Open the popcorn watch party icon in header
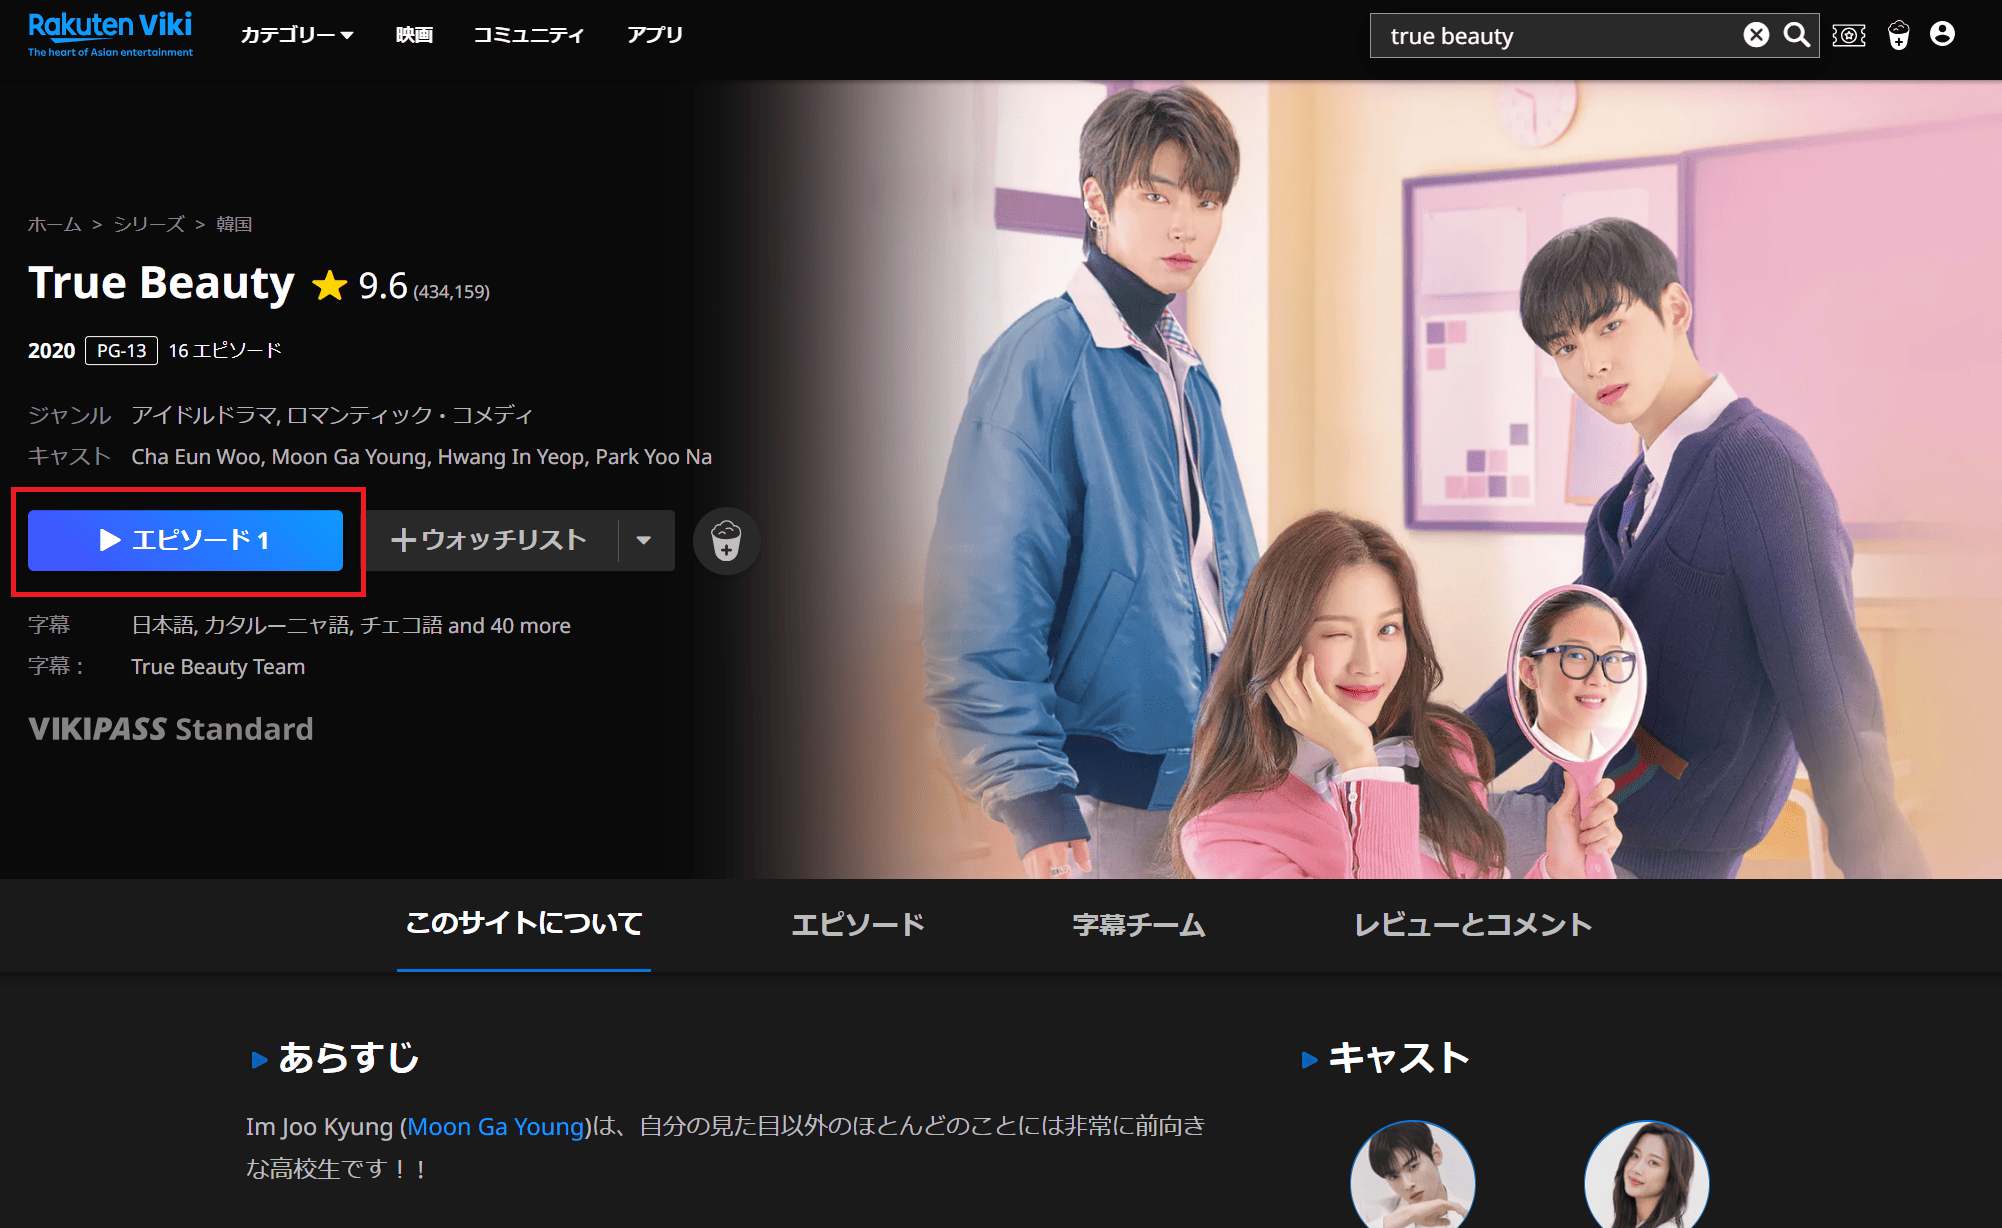 pos(1899,35)
